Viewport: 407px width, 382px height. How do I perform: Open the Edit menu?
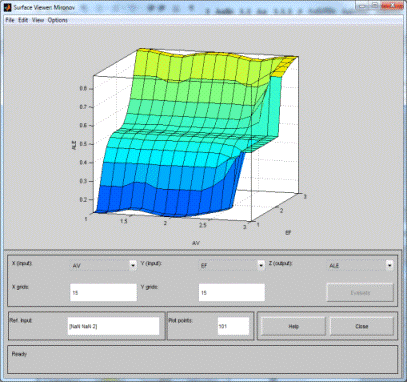[x=23, y=20]
